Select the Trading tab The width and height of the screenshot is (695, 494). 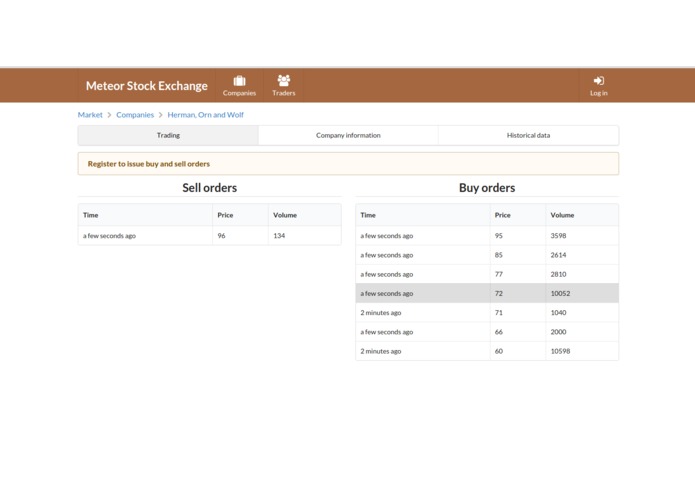[168, 135]
